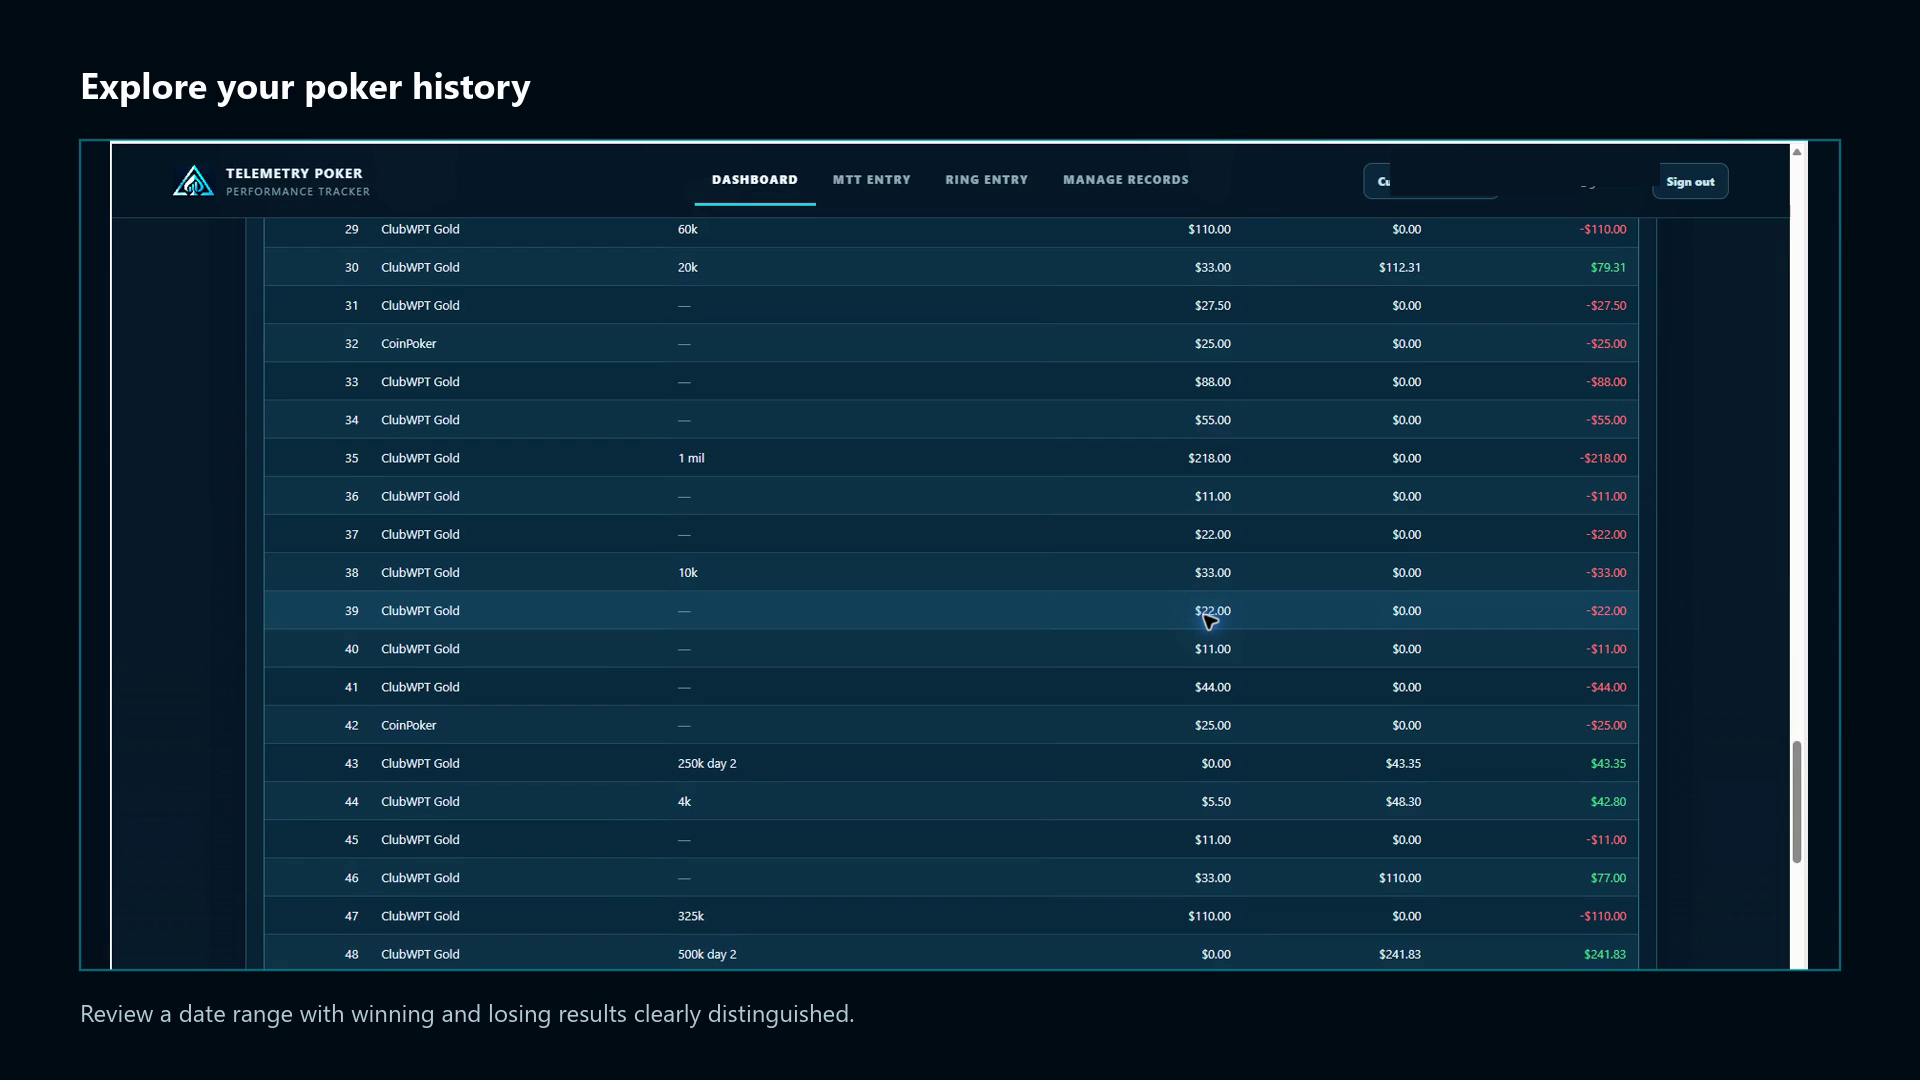The height and width of the screenshot is (1080, 1920).
Task: Select the $241.83 cash value in row 48
Action: [x=1400, y=955]
